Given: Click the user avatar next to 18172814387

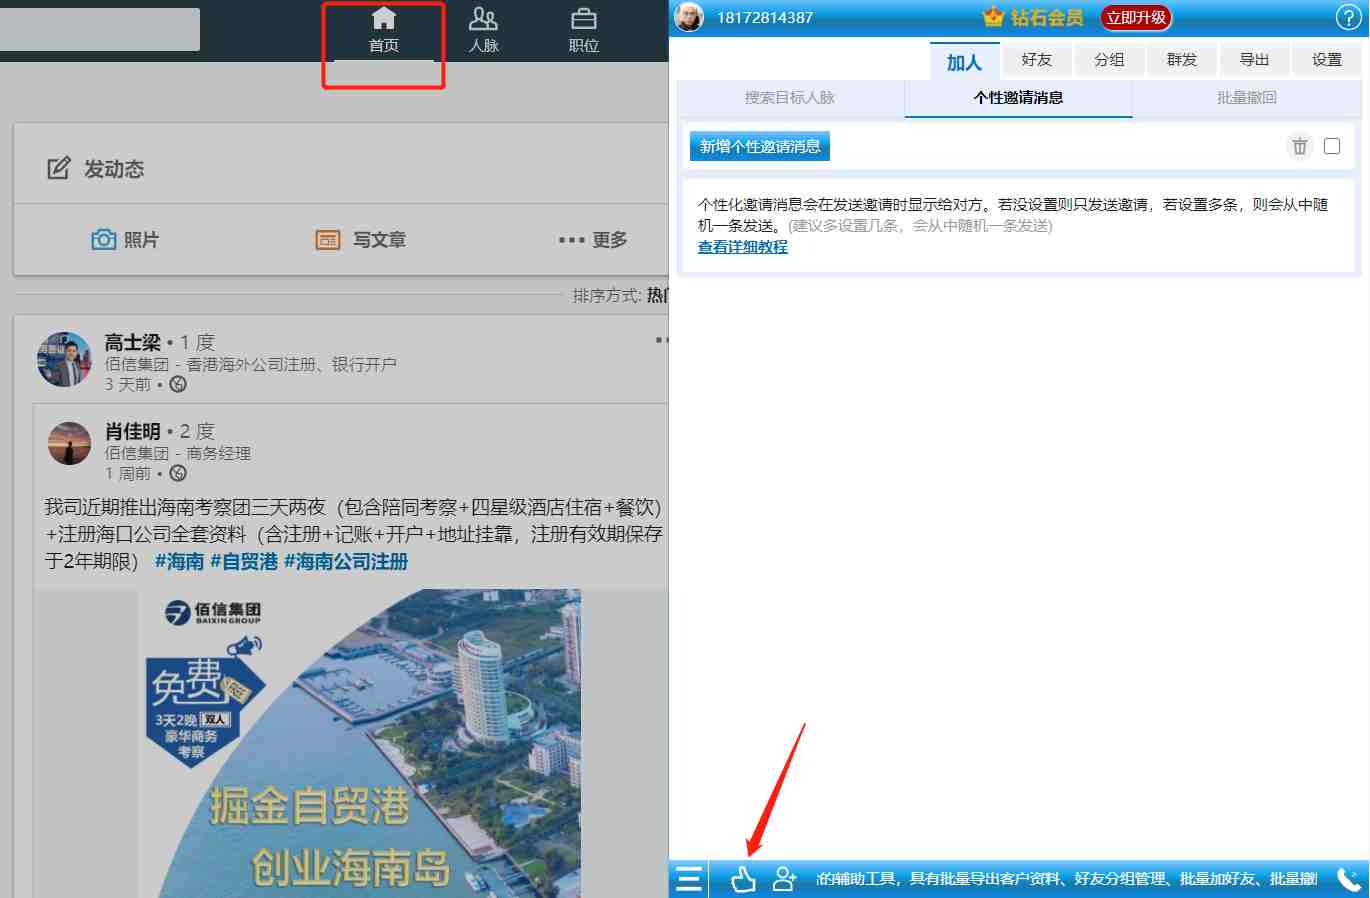Looking at the screenshot, I should [689, 17].
